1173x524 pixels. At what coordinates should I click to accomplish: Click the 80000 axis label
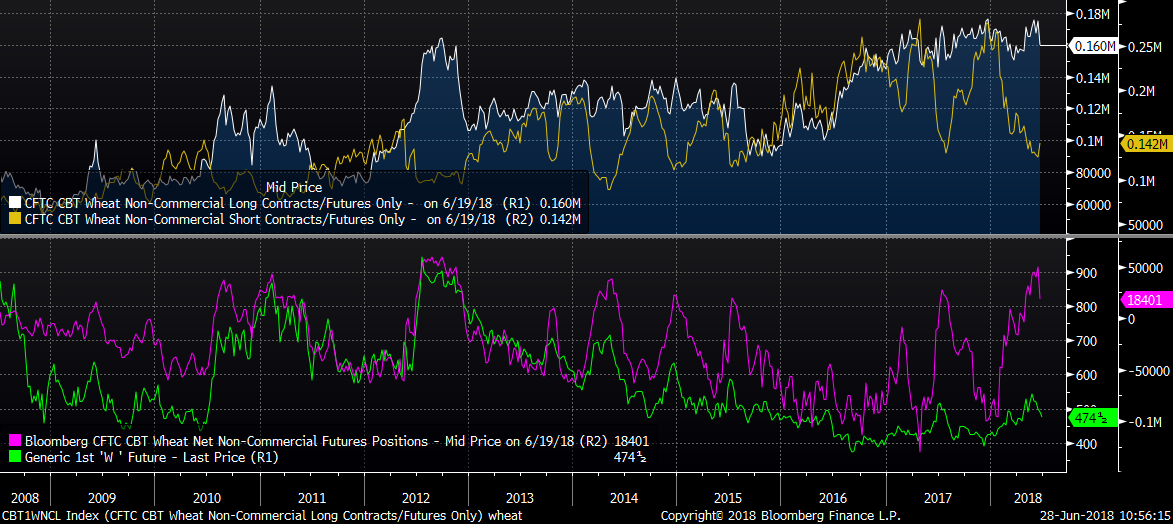pyautogui.click(x=1093, y=172)
